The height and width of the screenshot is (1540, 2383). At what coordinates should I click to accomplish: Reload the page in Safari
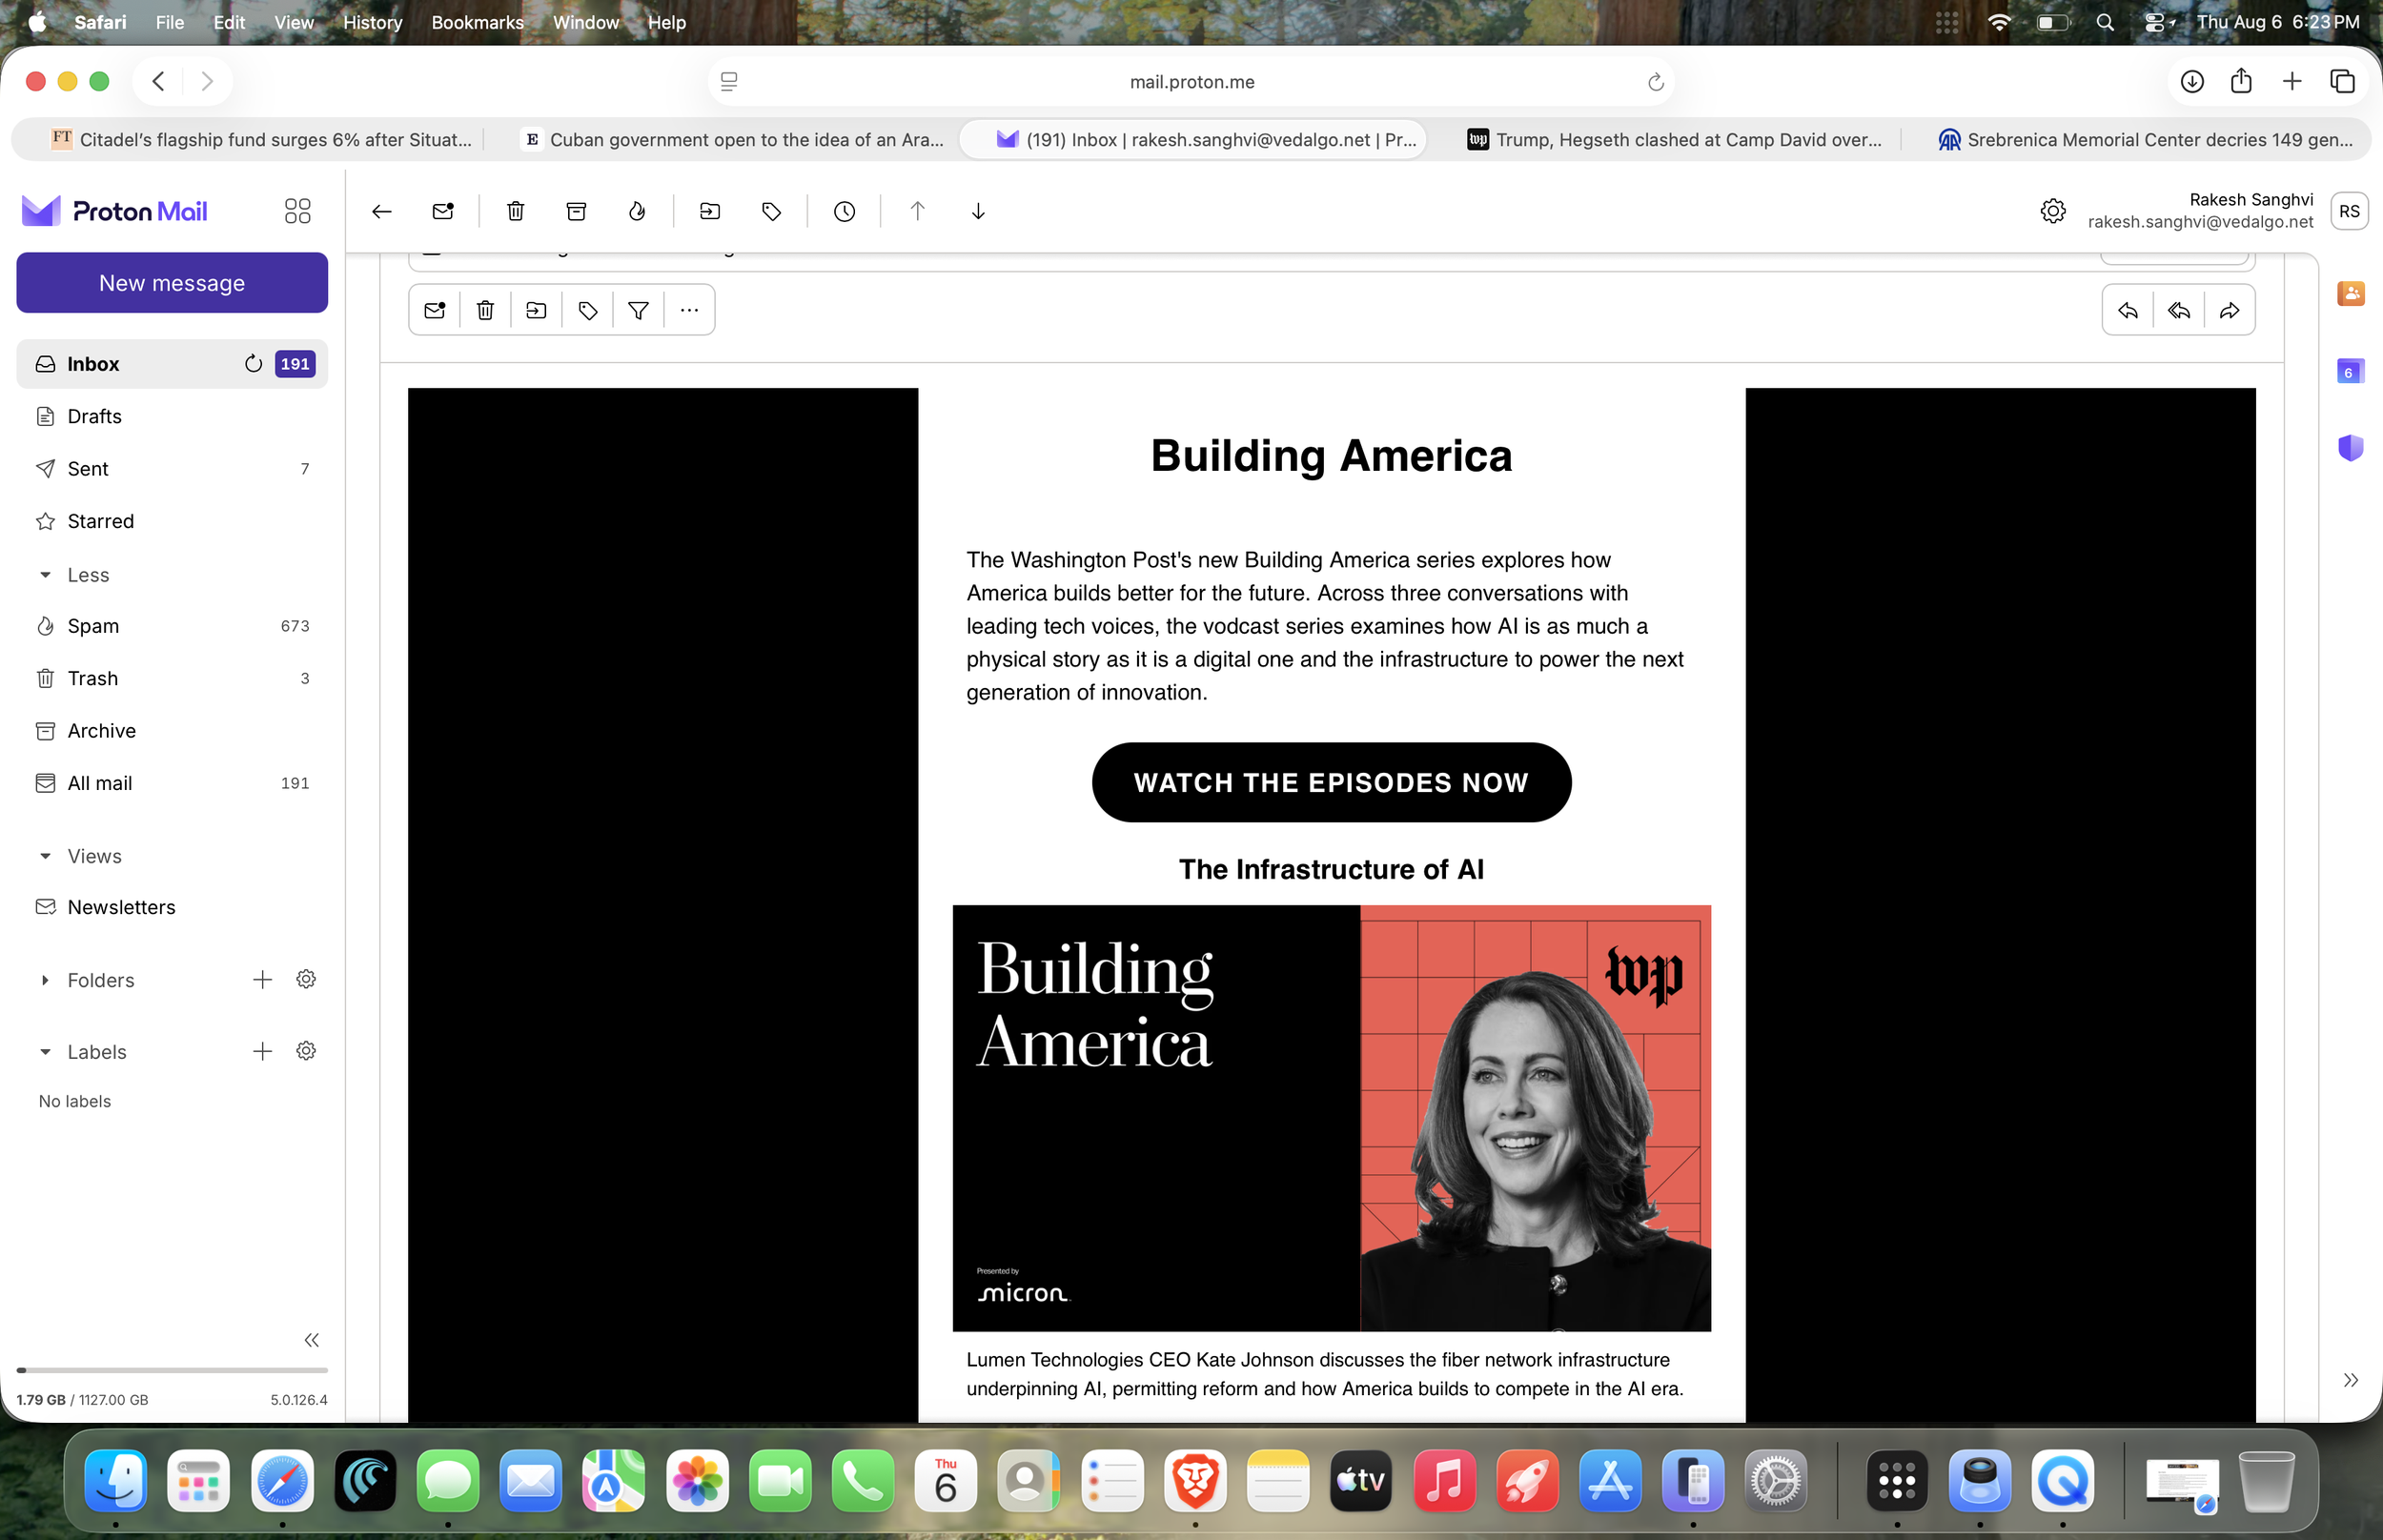(x=1655, y=82)
